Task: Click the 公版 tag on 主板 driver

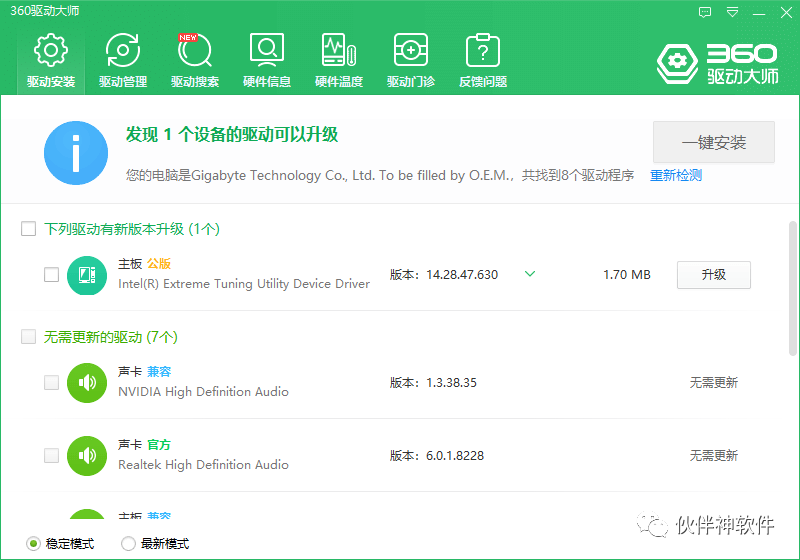Action: click(x=159, y=264)
